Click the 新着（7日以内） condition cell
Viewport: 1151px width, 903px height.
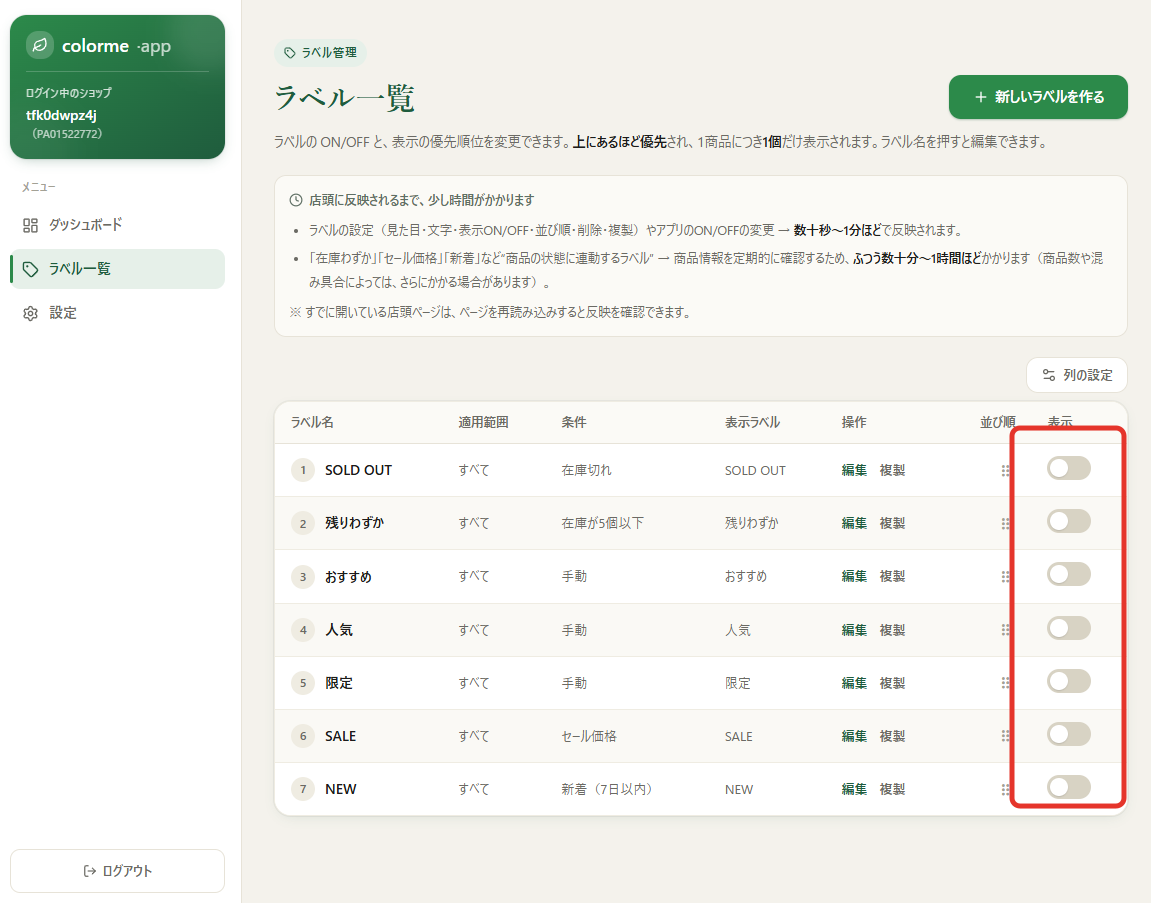point(607,789)
